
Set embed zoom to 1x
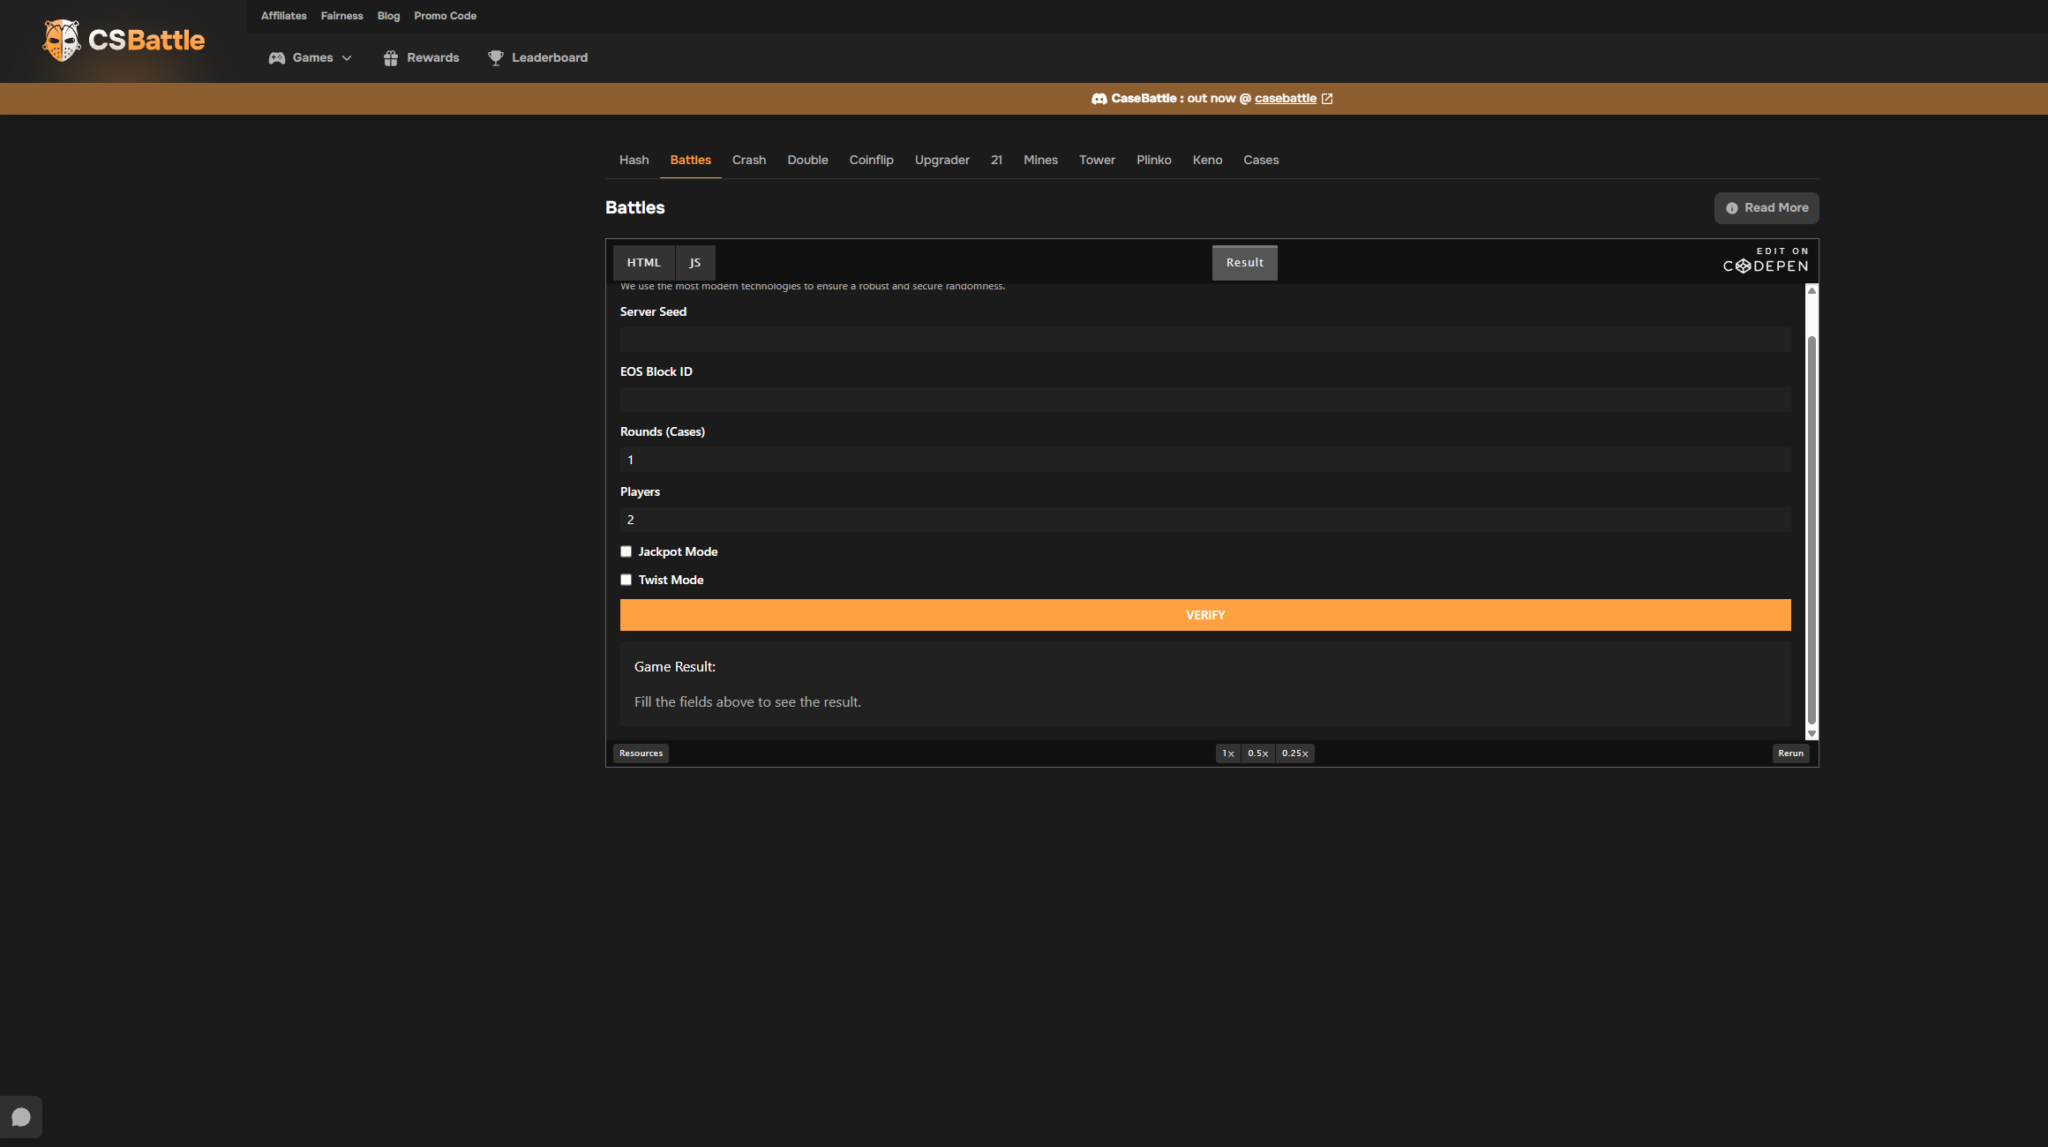1228,754
